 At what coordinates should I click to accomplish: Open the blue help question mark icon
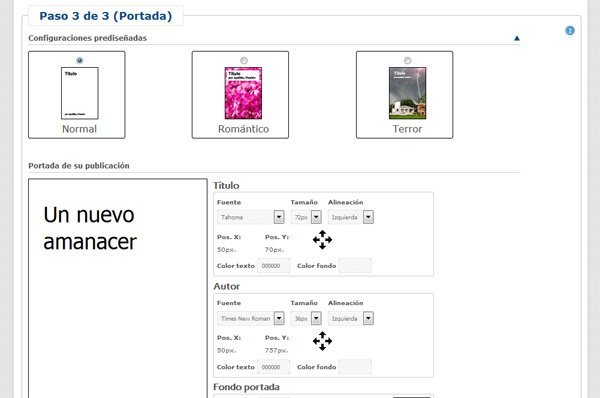[569, 31]
